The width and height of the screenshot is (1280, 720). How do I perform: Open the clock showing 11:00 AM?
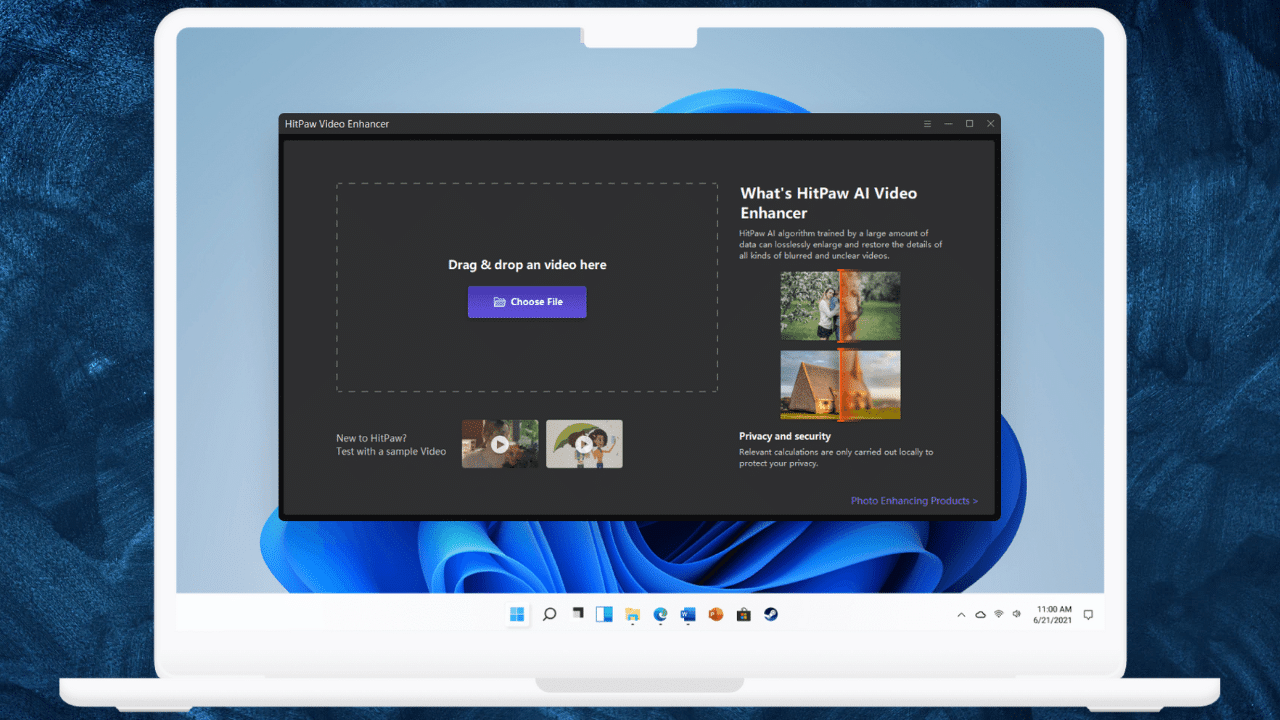[1053, 614]
